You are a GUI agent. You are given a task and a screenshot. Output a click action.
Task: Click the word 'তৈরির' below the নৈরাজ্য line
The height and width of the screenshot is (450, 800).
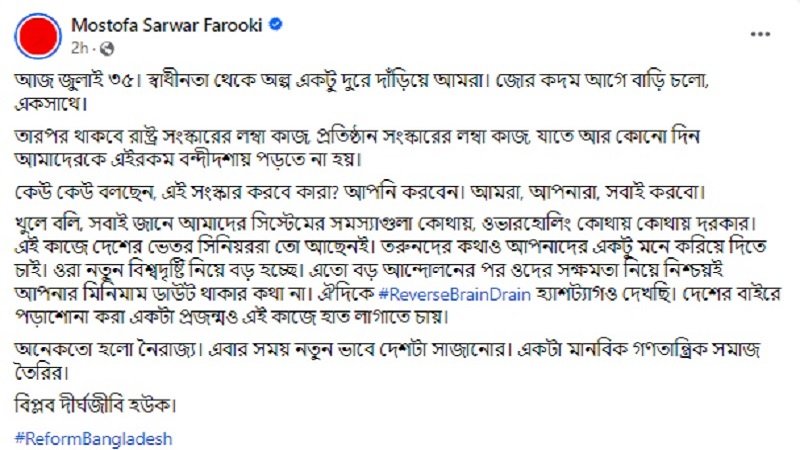click(x=41, y=373)
